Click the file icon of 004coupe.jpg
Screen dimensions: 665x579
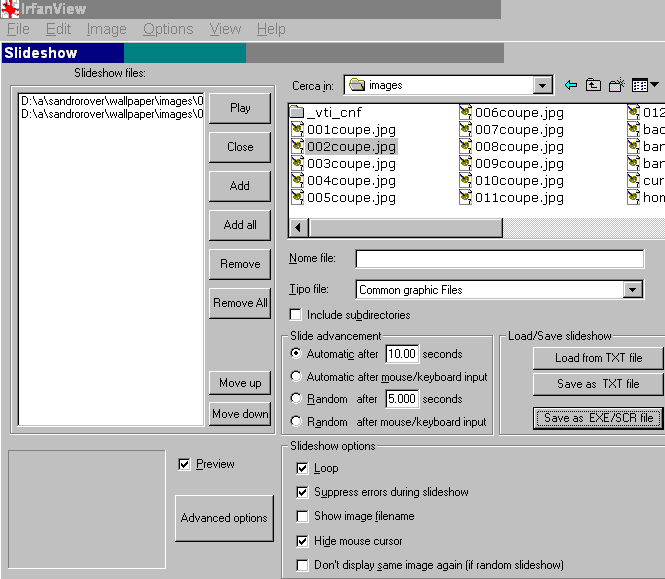click(x=297, y=180)
